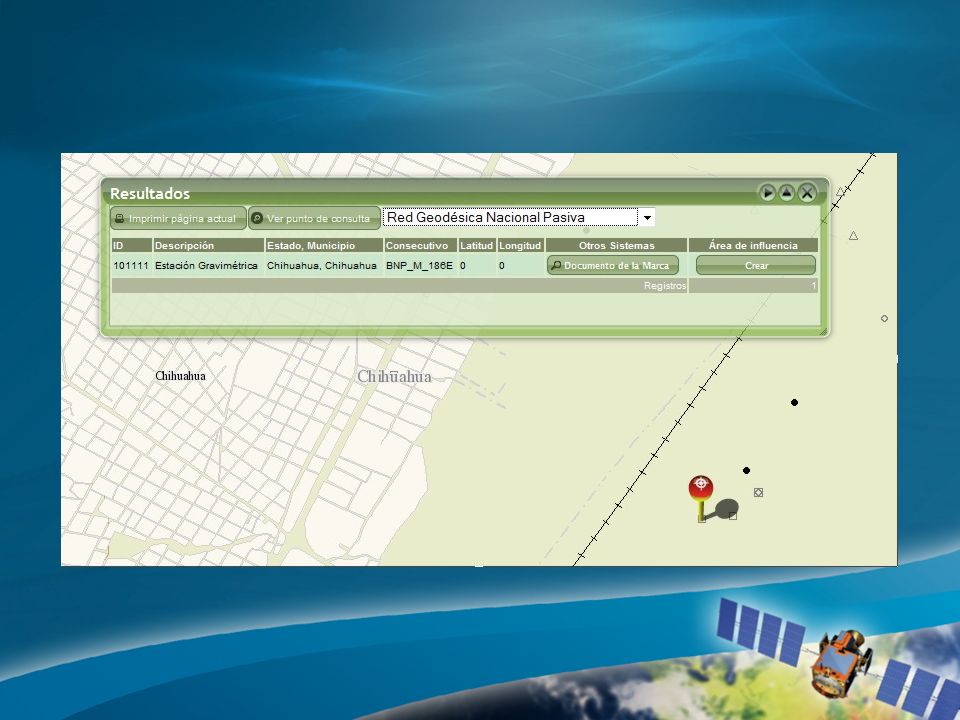960x720 pixels.
Task: Close the Resultados panel with the X icon
Action: coord(808,193)
